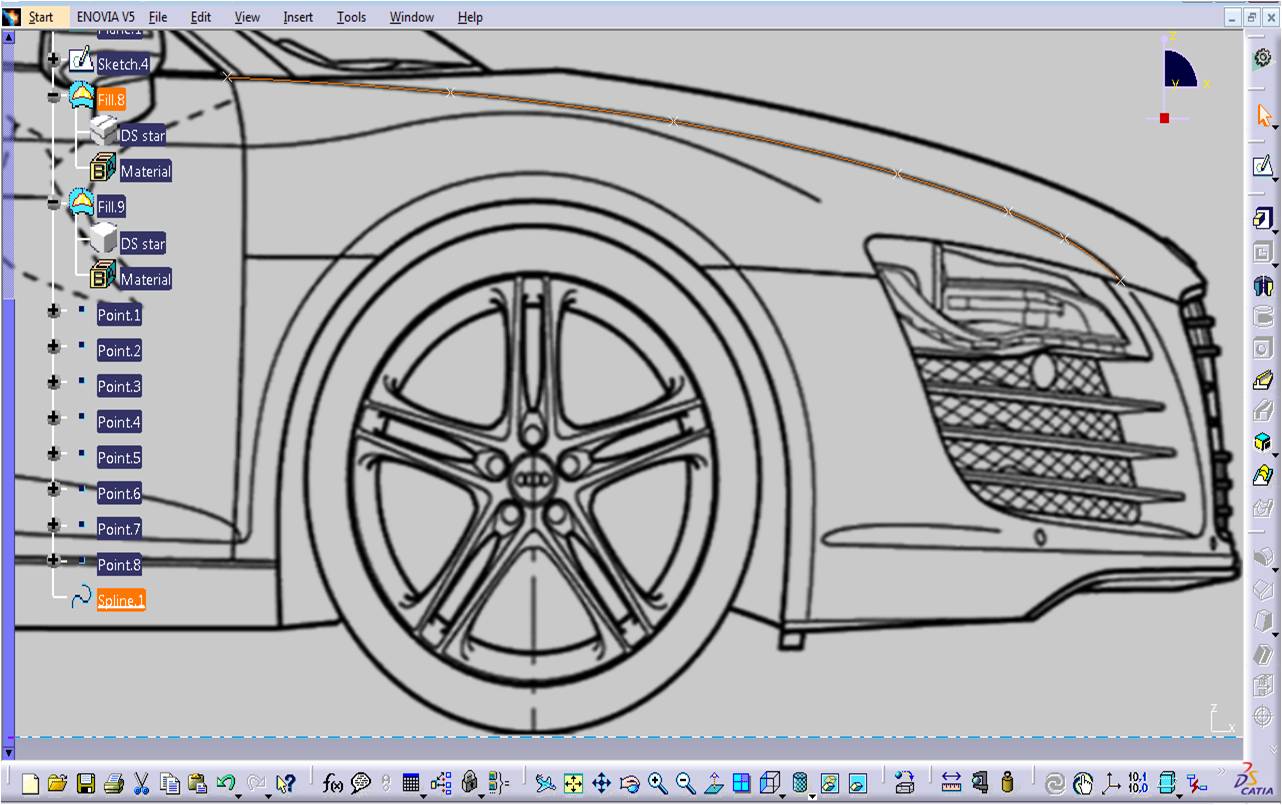Open the Start menu
The image size is (1282, 805).
click(41, 17)
